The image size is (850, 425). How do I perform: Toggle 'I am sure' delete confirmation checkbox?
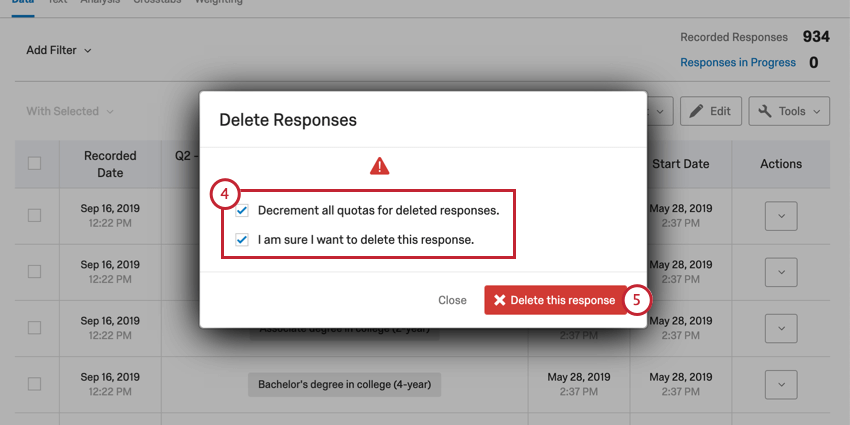[x=242, y=240]
